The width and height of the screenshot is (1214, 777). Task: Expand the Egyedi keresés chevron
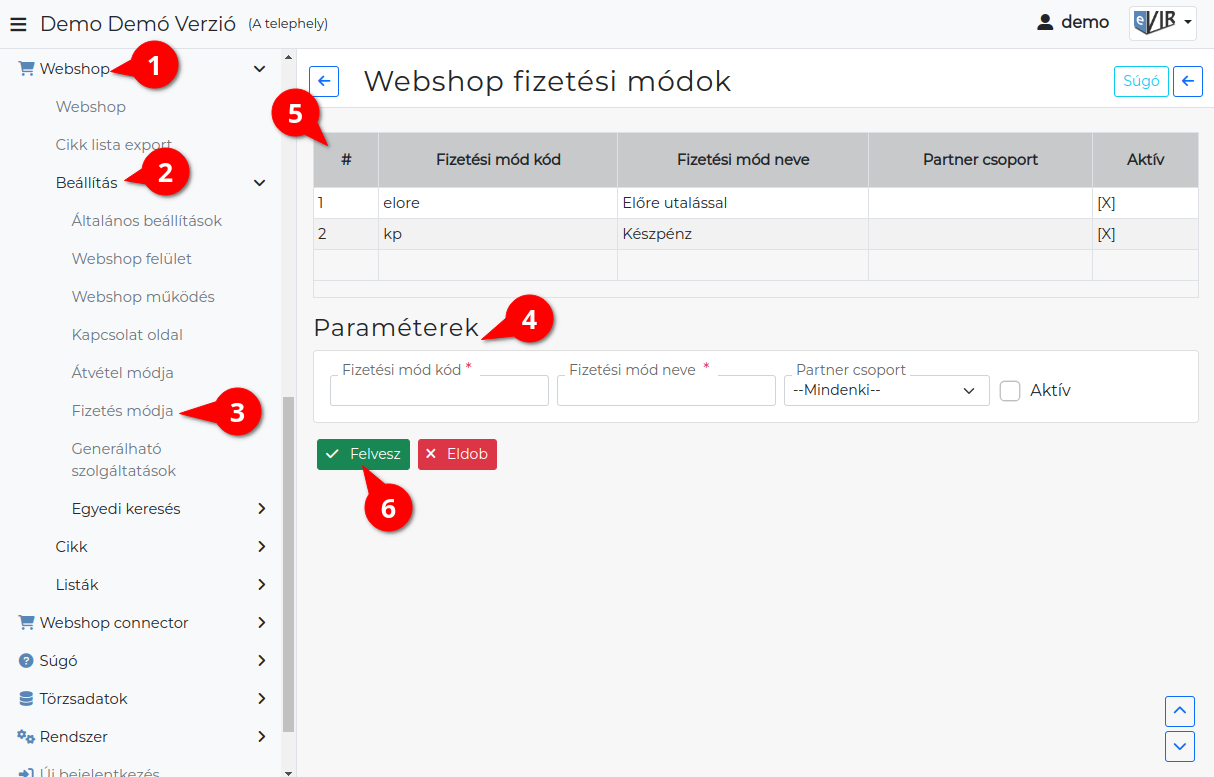[262, 509]
